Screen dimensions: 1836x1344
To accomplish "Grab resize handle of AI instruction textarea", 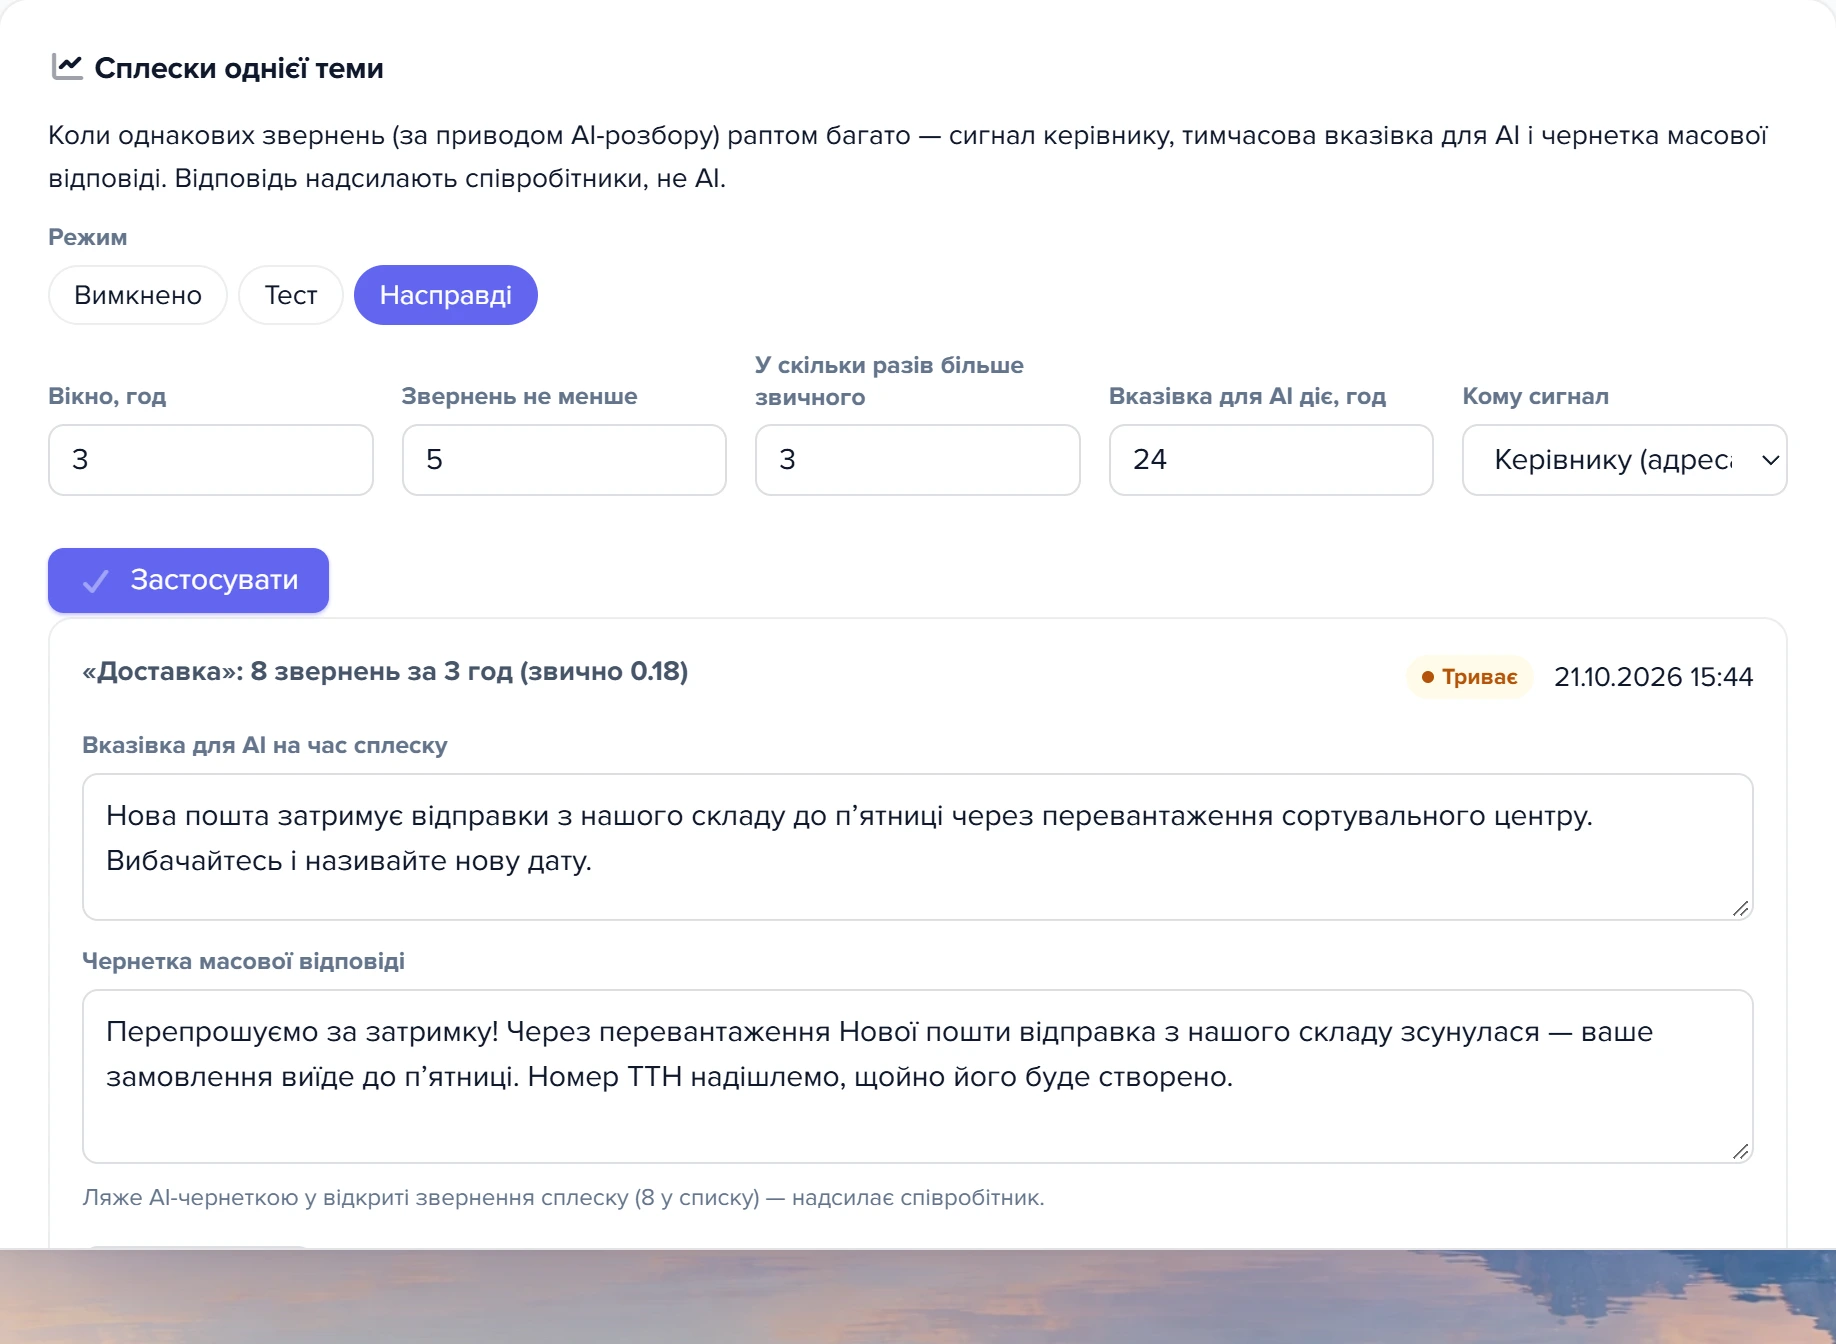I will click(x=1740, y=908).
